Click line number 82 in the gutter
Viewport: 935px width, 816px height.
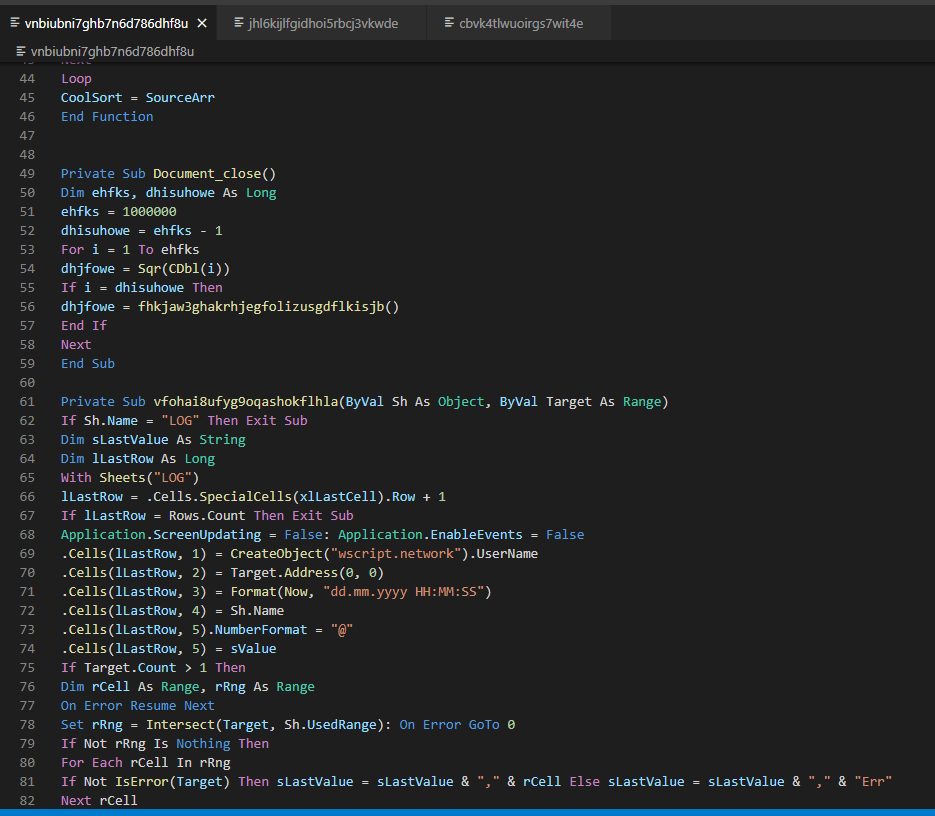27,800
